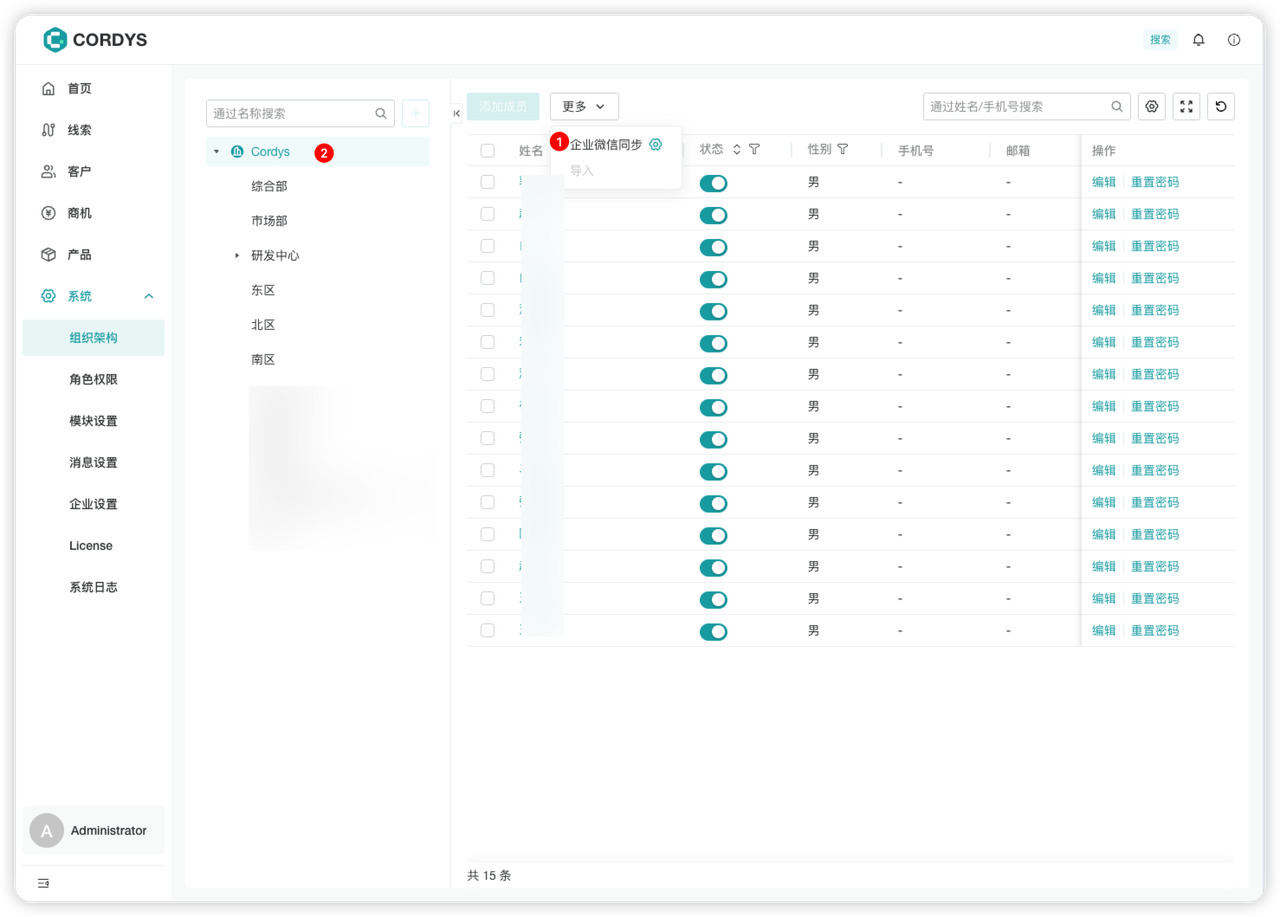Open License in the sidebar
1280x917 pixels.
93,546
